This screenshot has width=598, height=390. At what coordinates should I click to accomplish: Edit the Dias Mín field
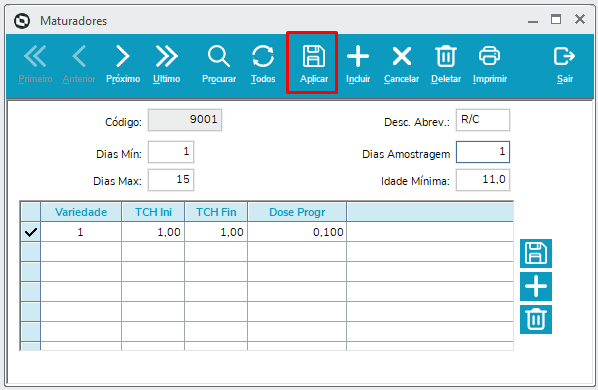[171, 152]
